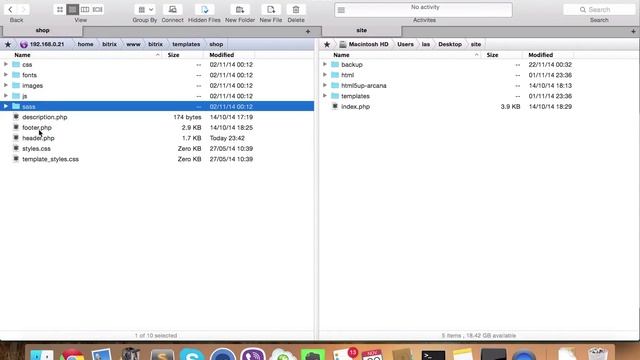Open Skype from the dock

click(192, 354)
